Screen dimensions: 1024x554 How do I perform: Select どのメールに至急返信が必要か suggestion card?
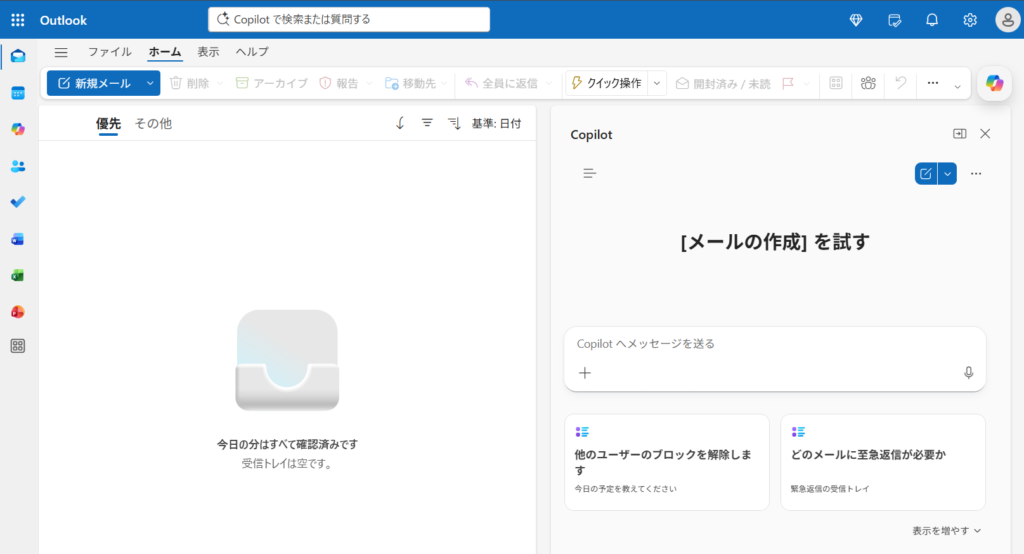883,462
